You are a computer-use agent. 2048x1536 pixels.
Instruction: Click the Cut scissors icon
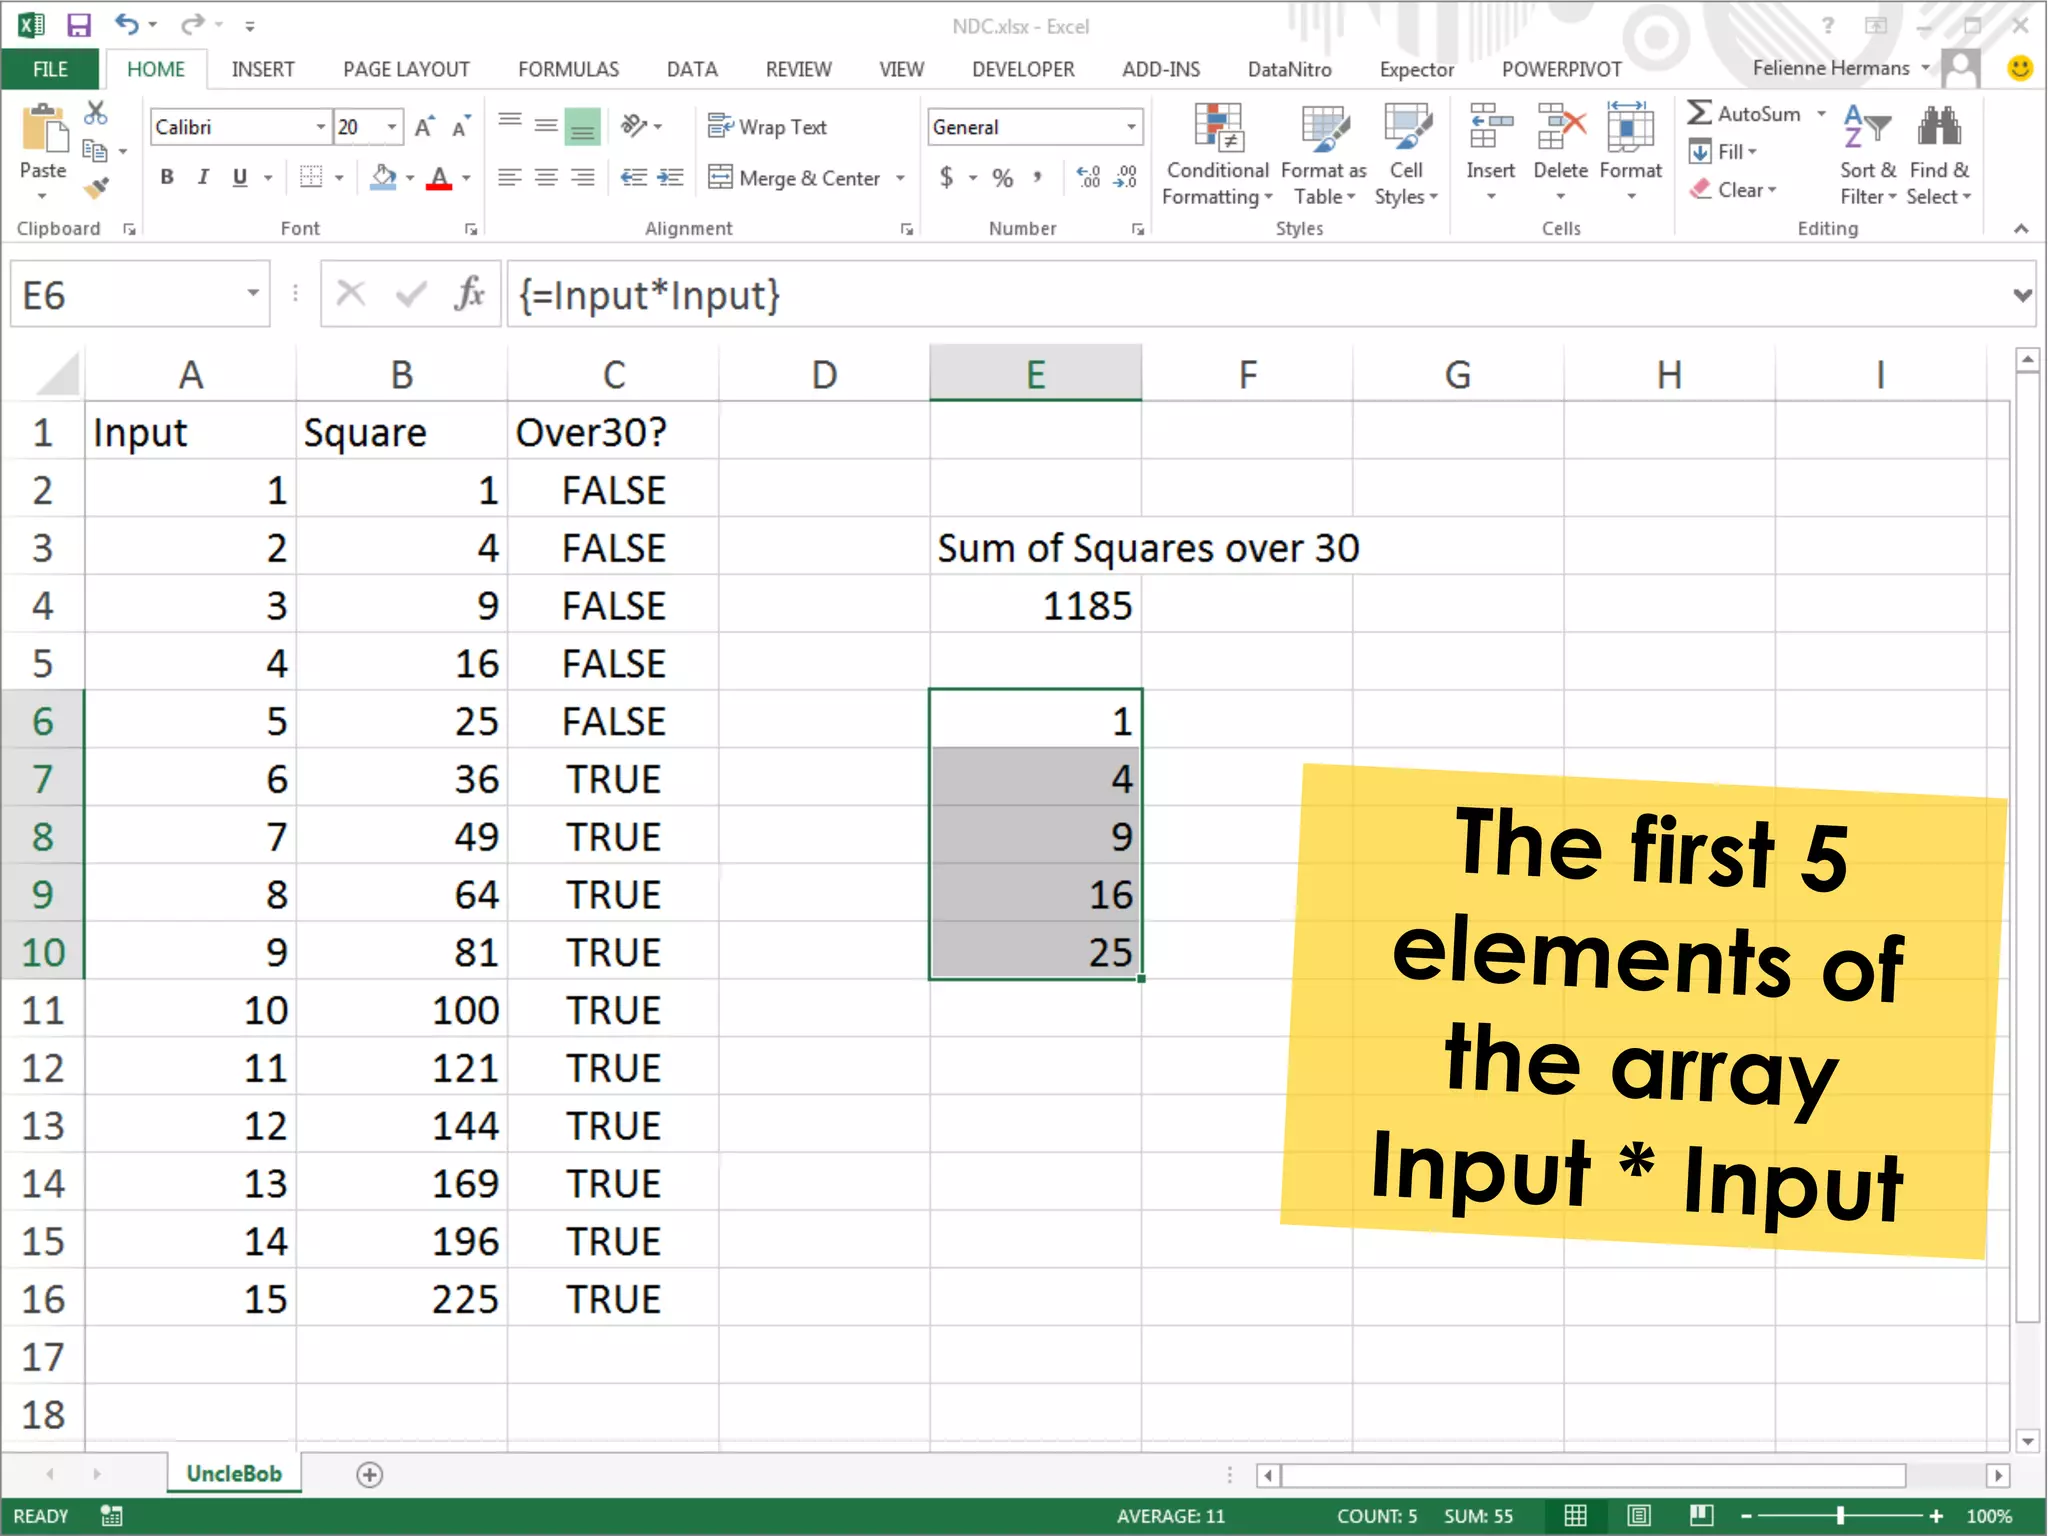(x=96, y=113)
